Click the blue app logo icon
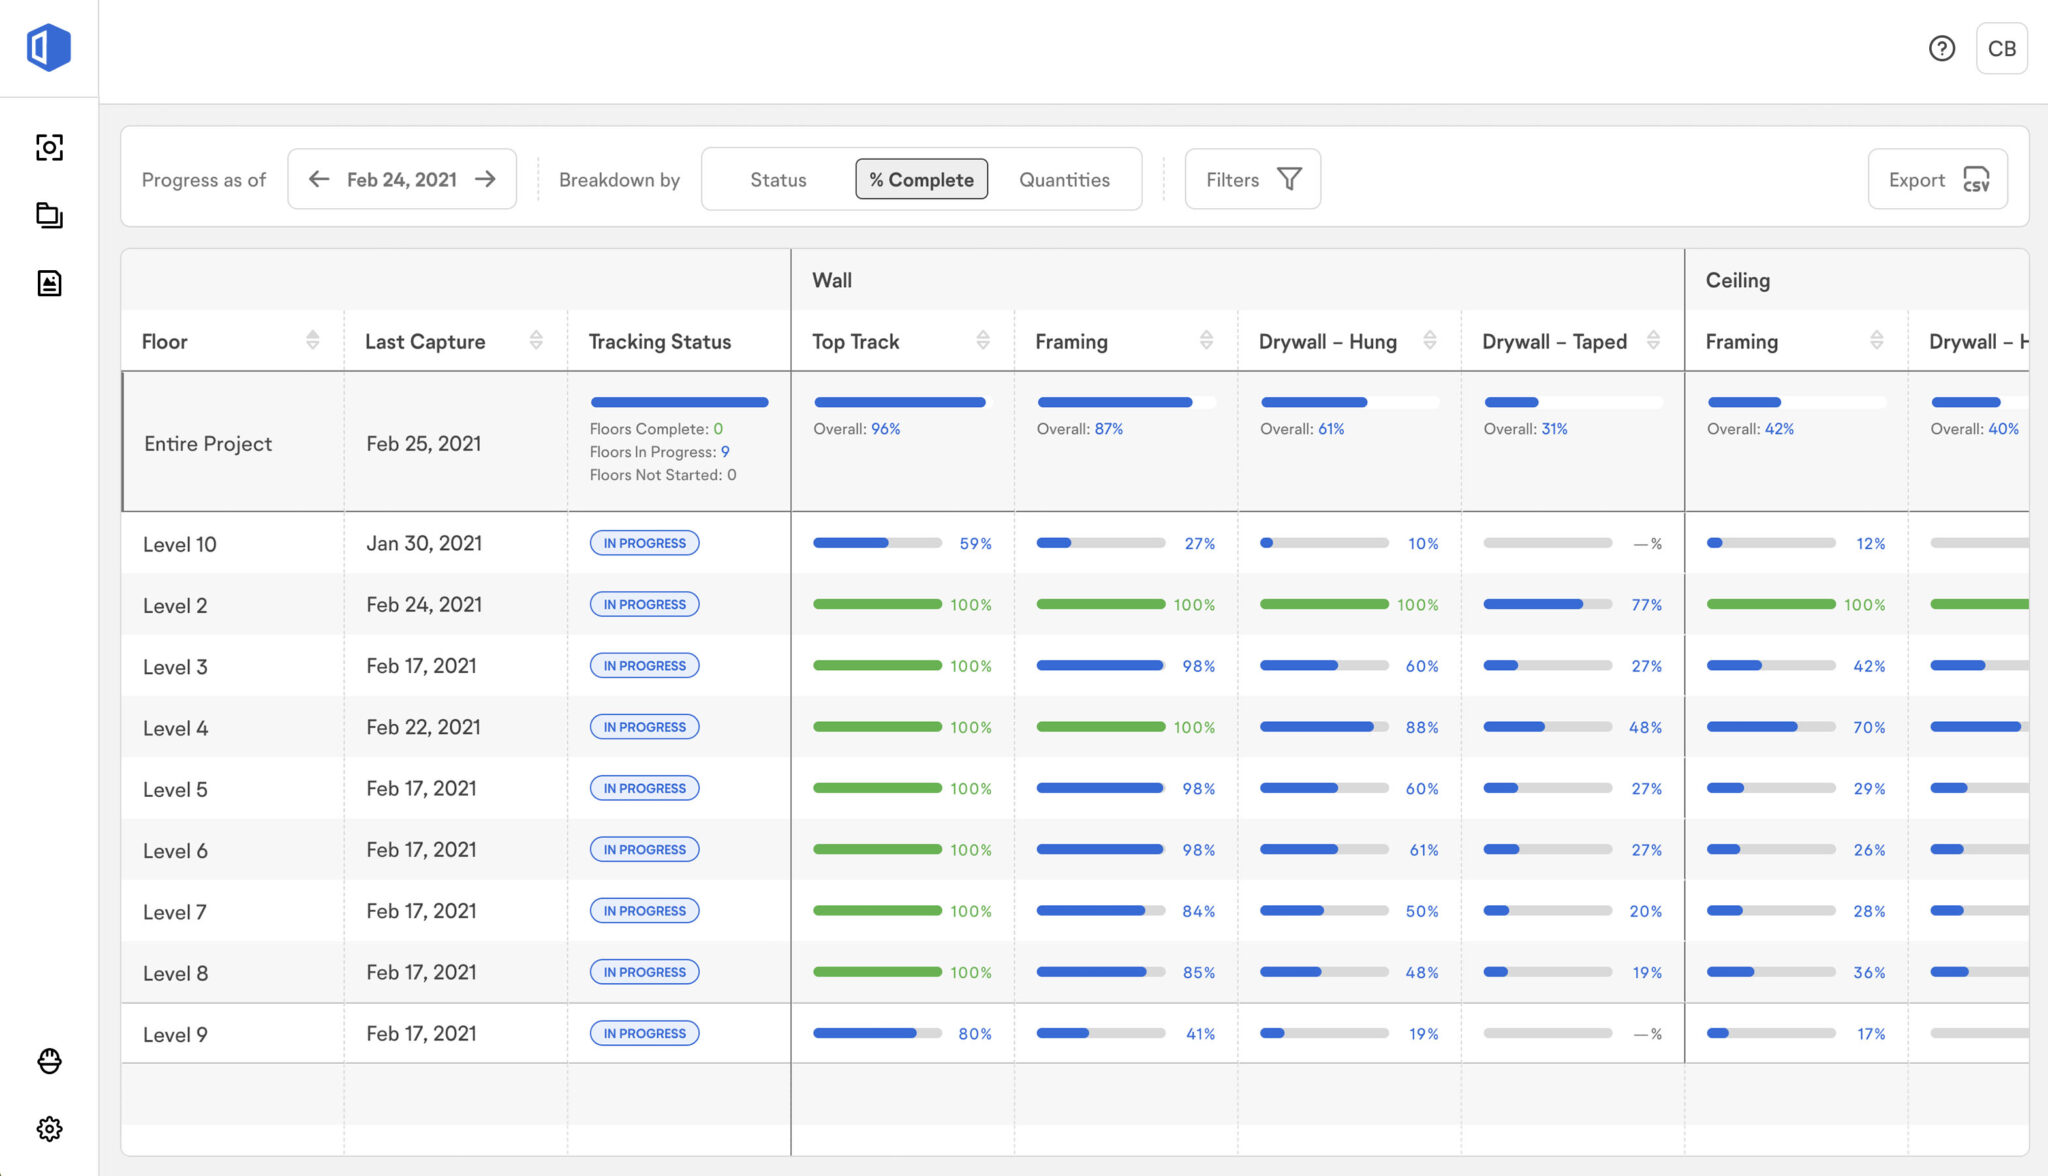Image resolution: width=2048 pixels, height=1176 pixels. click(x=48, y=47)
